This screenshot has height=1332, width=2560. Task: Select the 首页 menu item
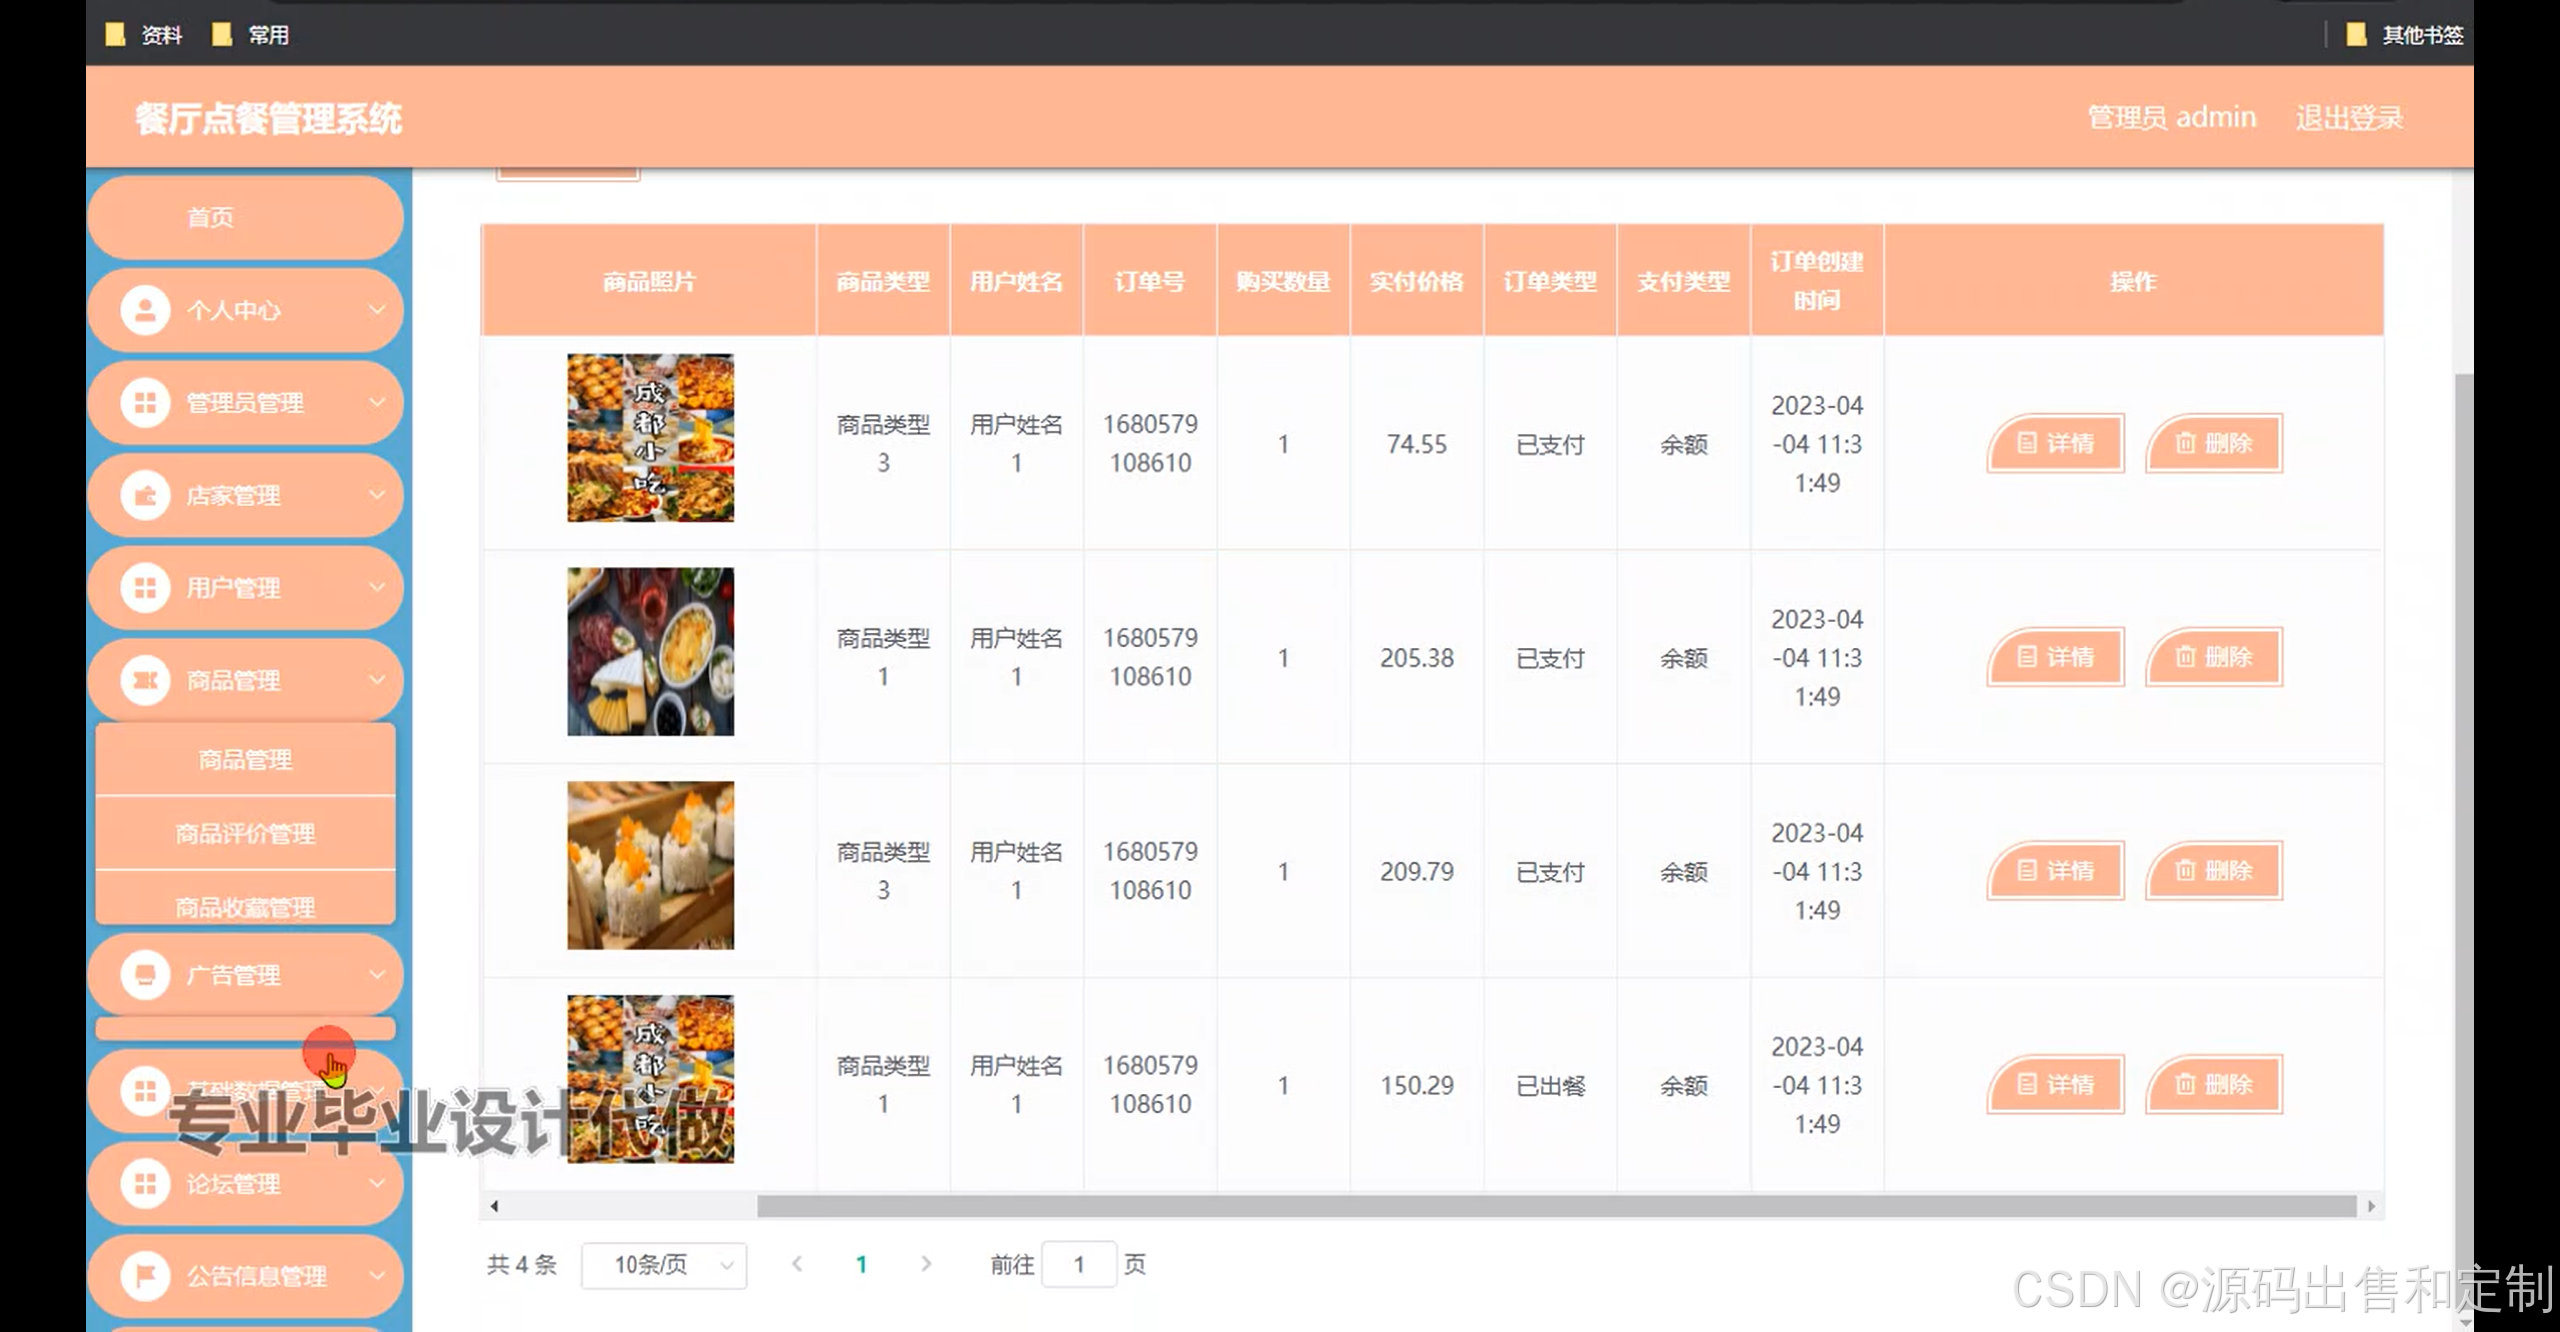coord(211,217)
